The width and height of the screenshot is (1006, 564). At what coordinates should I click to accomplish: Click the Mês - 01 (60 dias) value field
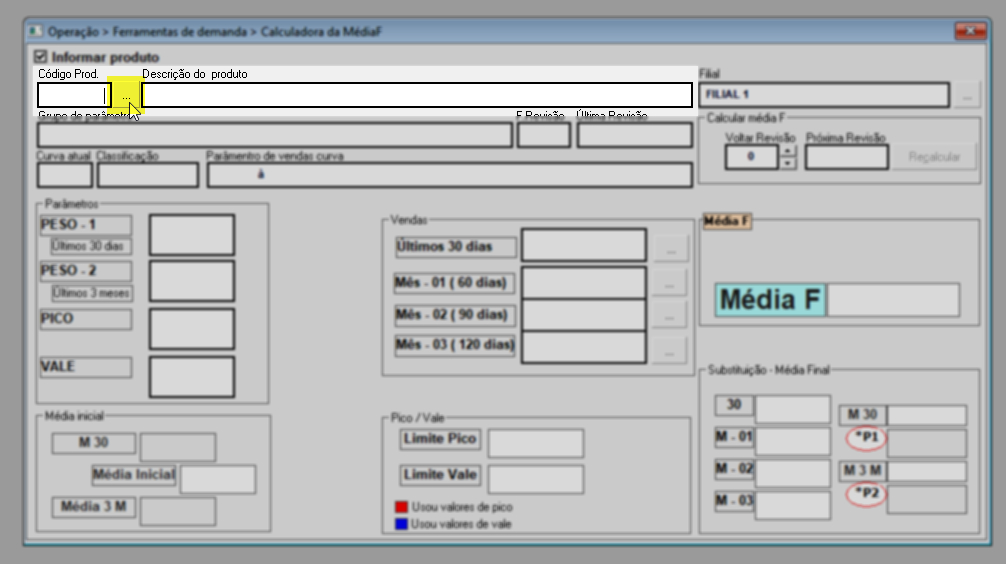584,283
